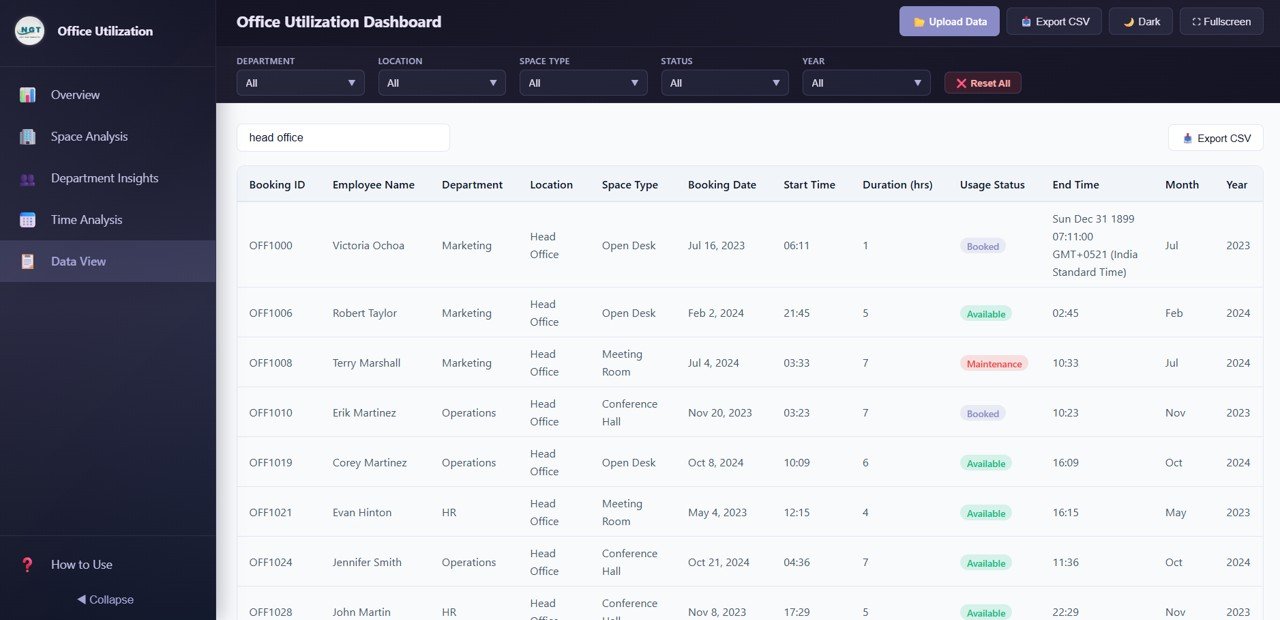Click the moon icon to enable Dark mode
This screenshot has width=1280, height=620.
(x=1129, y=20)
